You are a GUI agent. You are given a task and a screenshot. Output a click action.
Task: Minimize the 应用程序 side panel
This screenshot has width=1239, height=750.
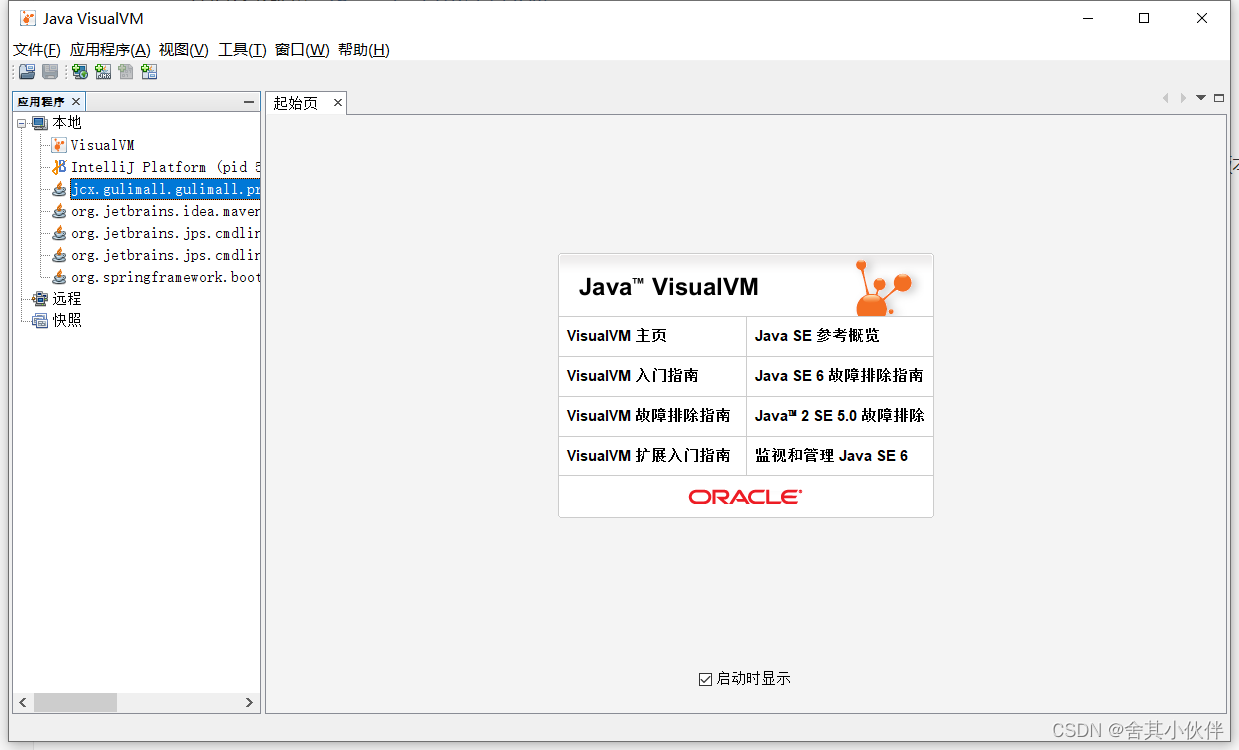[x=249, y=102]
